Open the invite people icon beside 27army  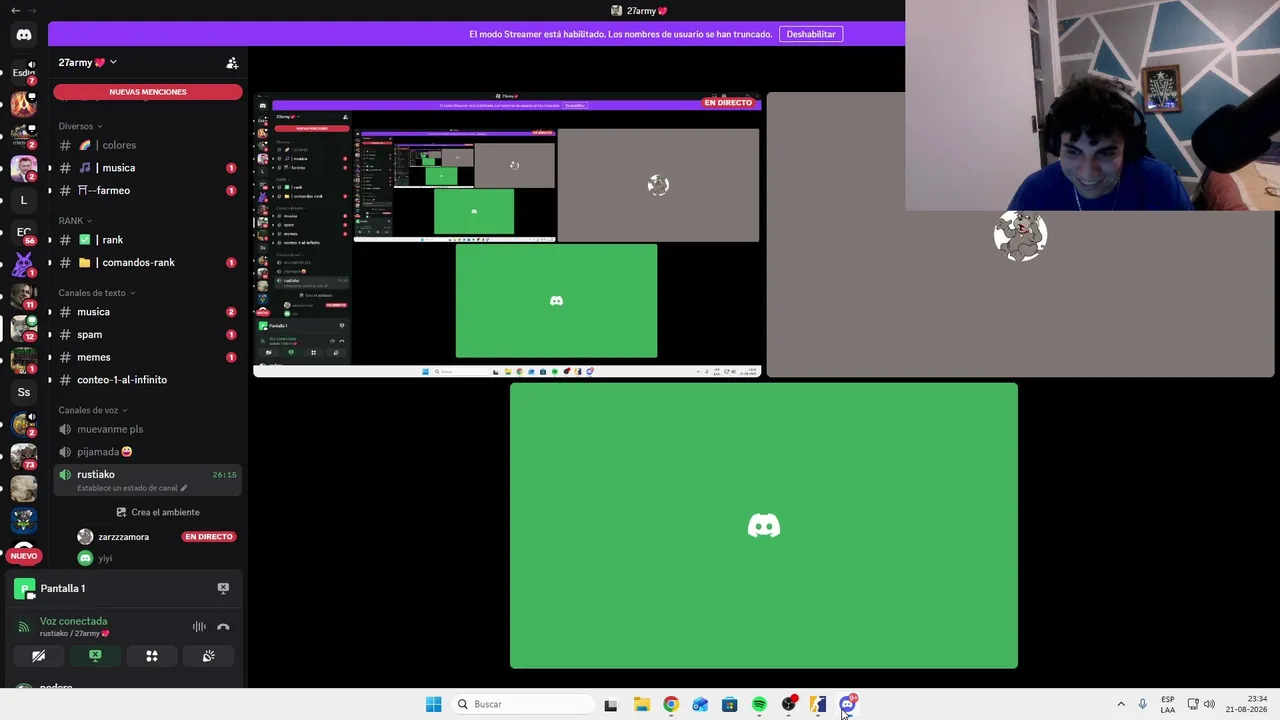coord(232,62)
